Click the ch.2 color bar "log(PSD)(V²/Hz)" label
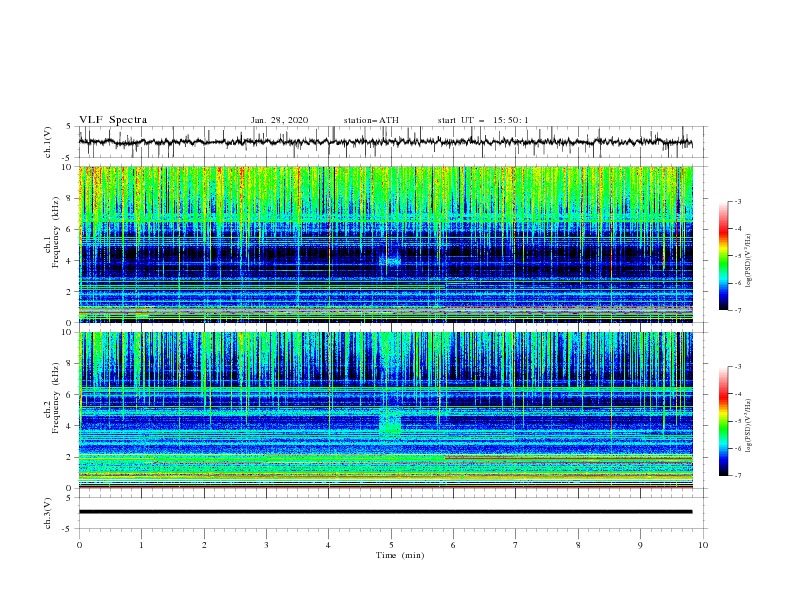Viewport: 792px width, 612px height. pyautogui.click(x=749, y=425)
